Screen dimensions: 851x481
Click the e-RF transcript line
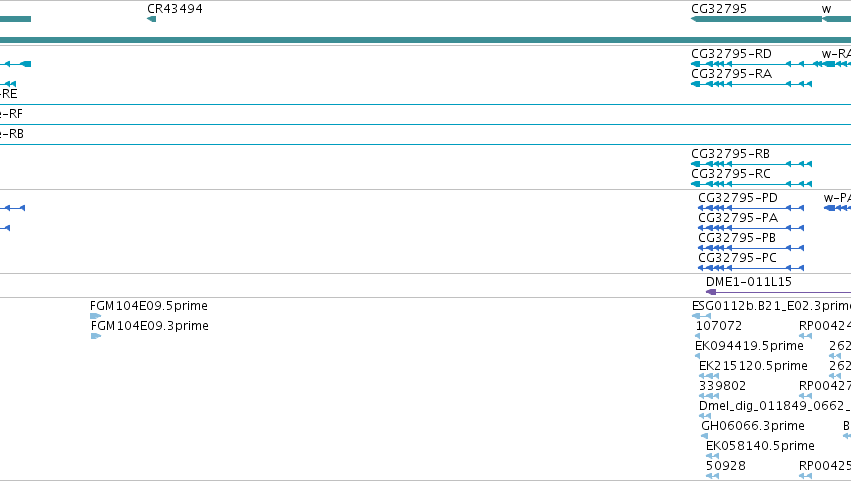[426, 124]
